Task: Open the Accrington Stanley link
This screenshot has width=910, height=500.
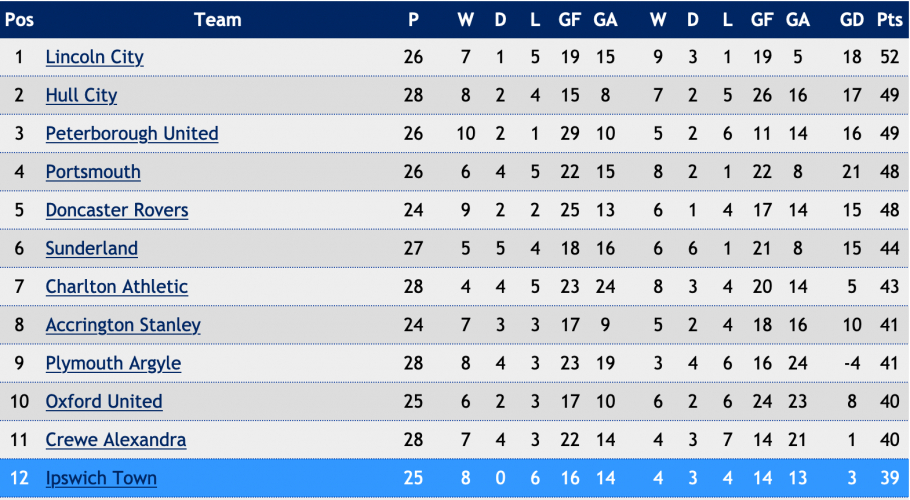Action: (123, 325)
